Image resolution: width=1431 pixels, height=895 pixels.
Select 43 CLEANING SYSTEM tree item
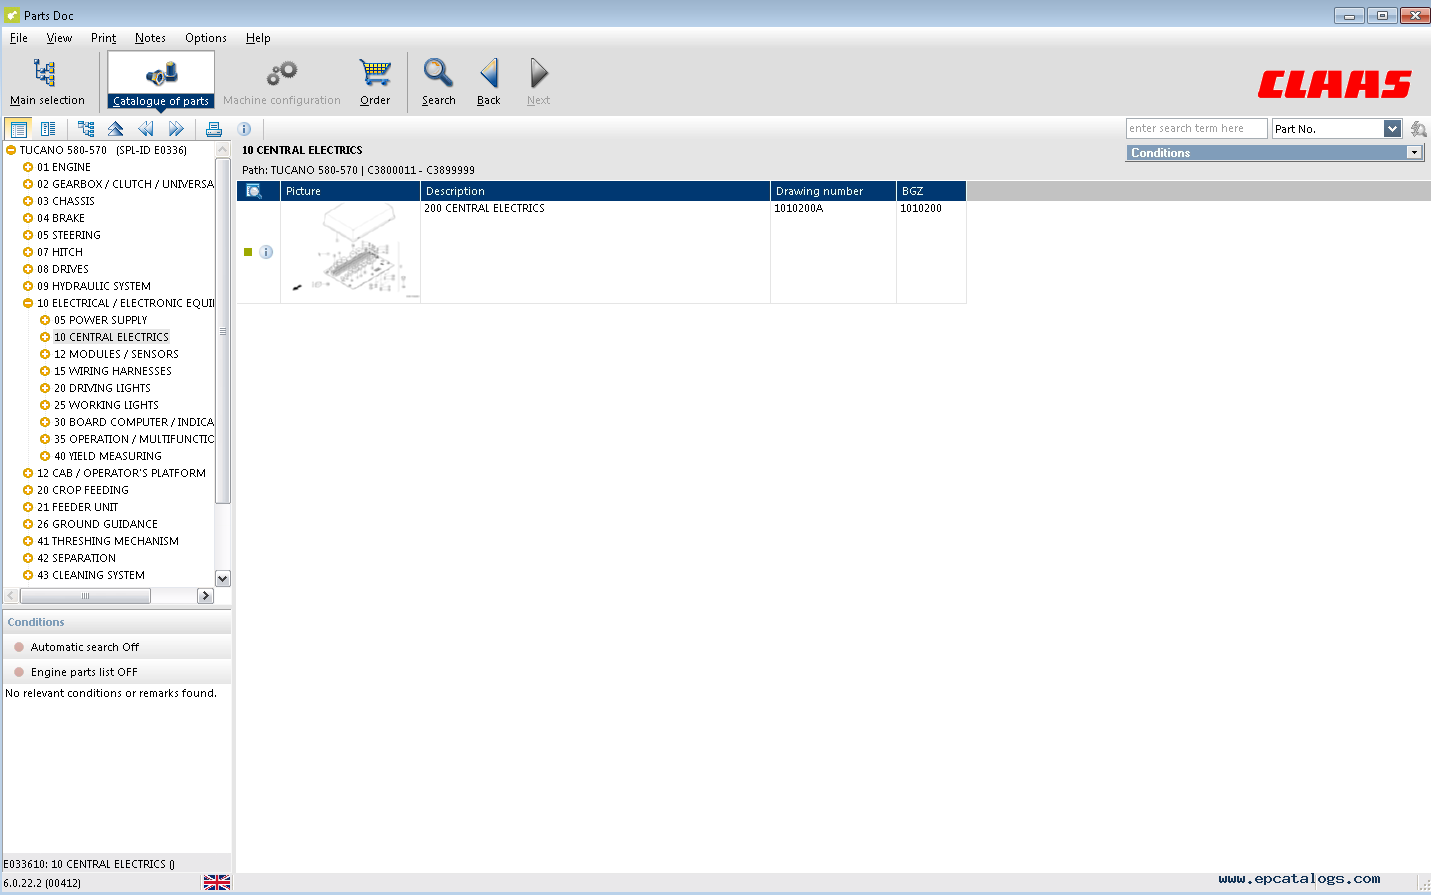(91, 575)
